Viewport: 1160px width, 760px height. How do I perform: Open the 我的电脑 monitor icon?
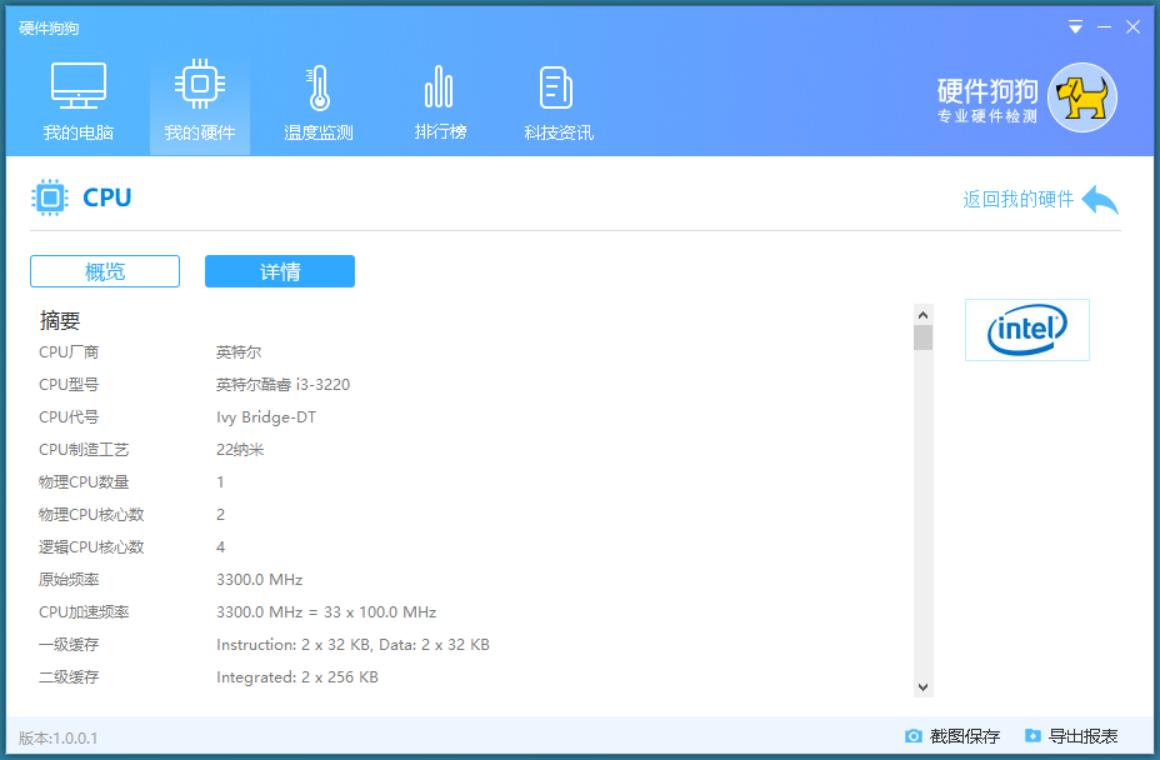78,87
